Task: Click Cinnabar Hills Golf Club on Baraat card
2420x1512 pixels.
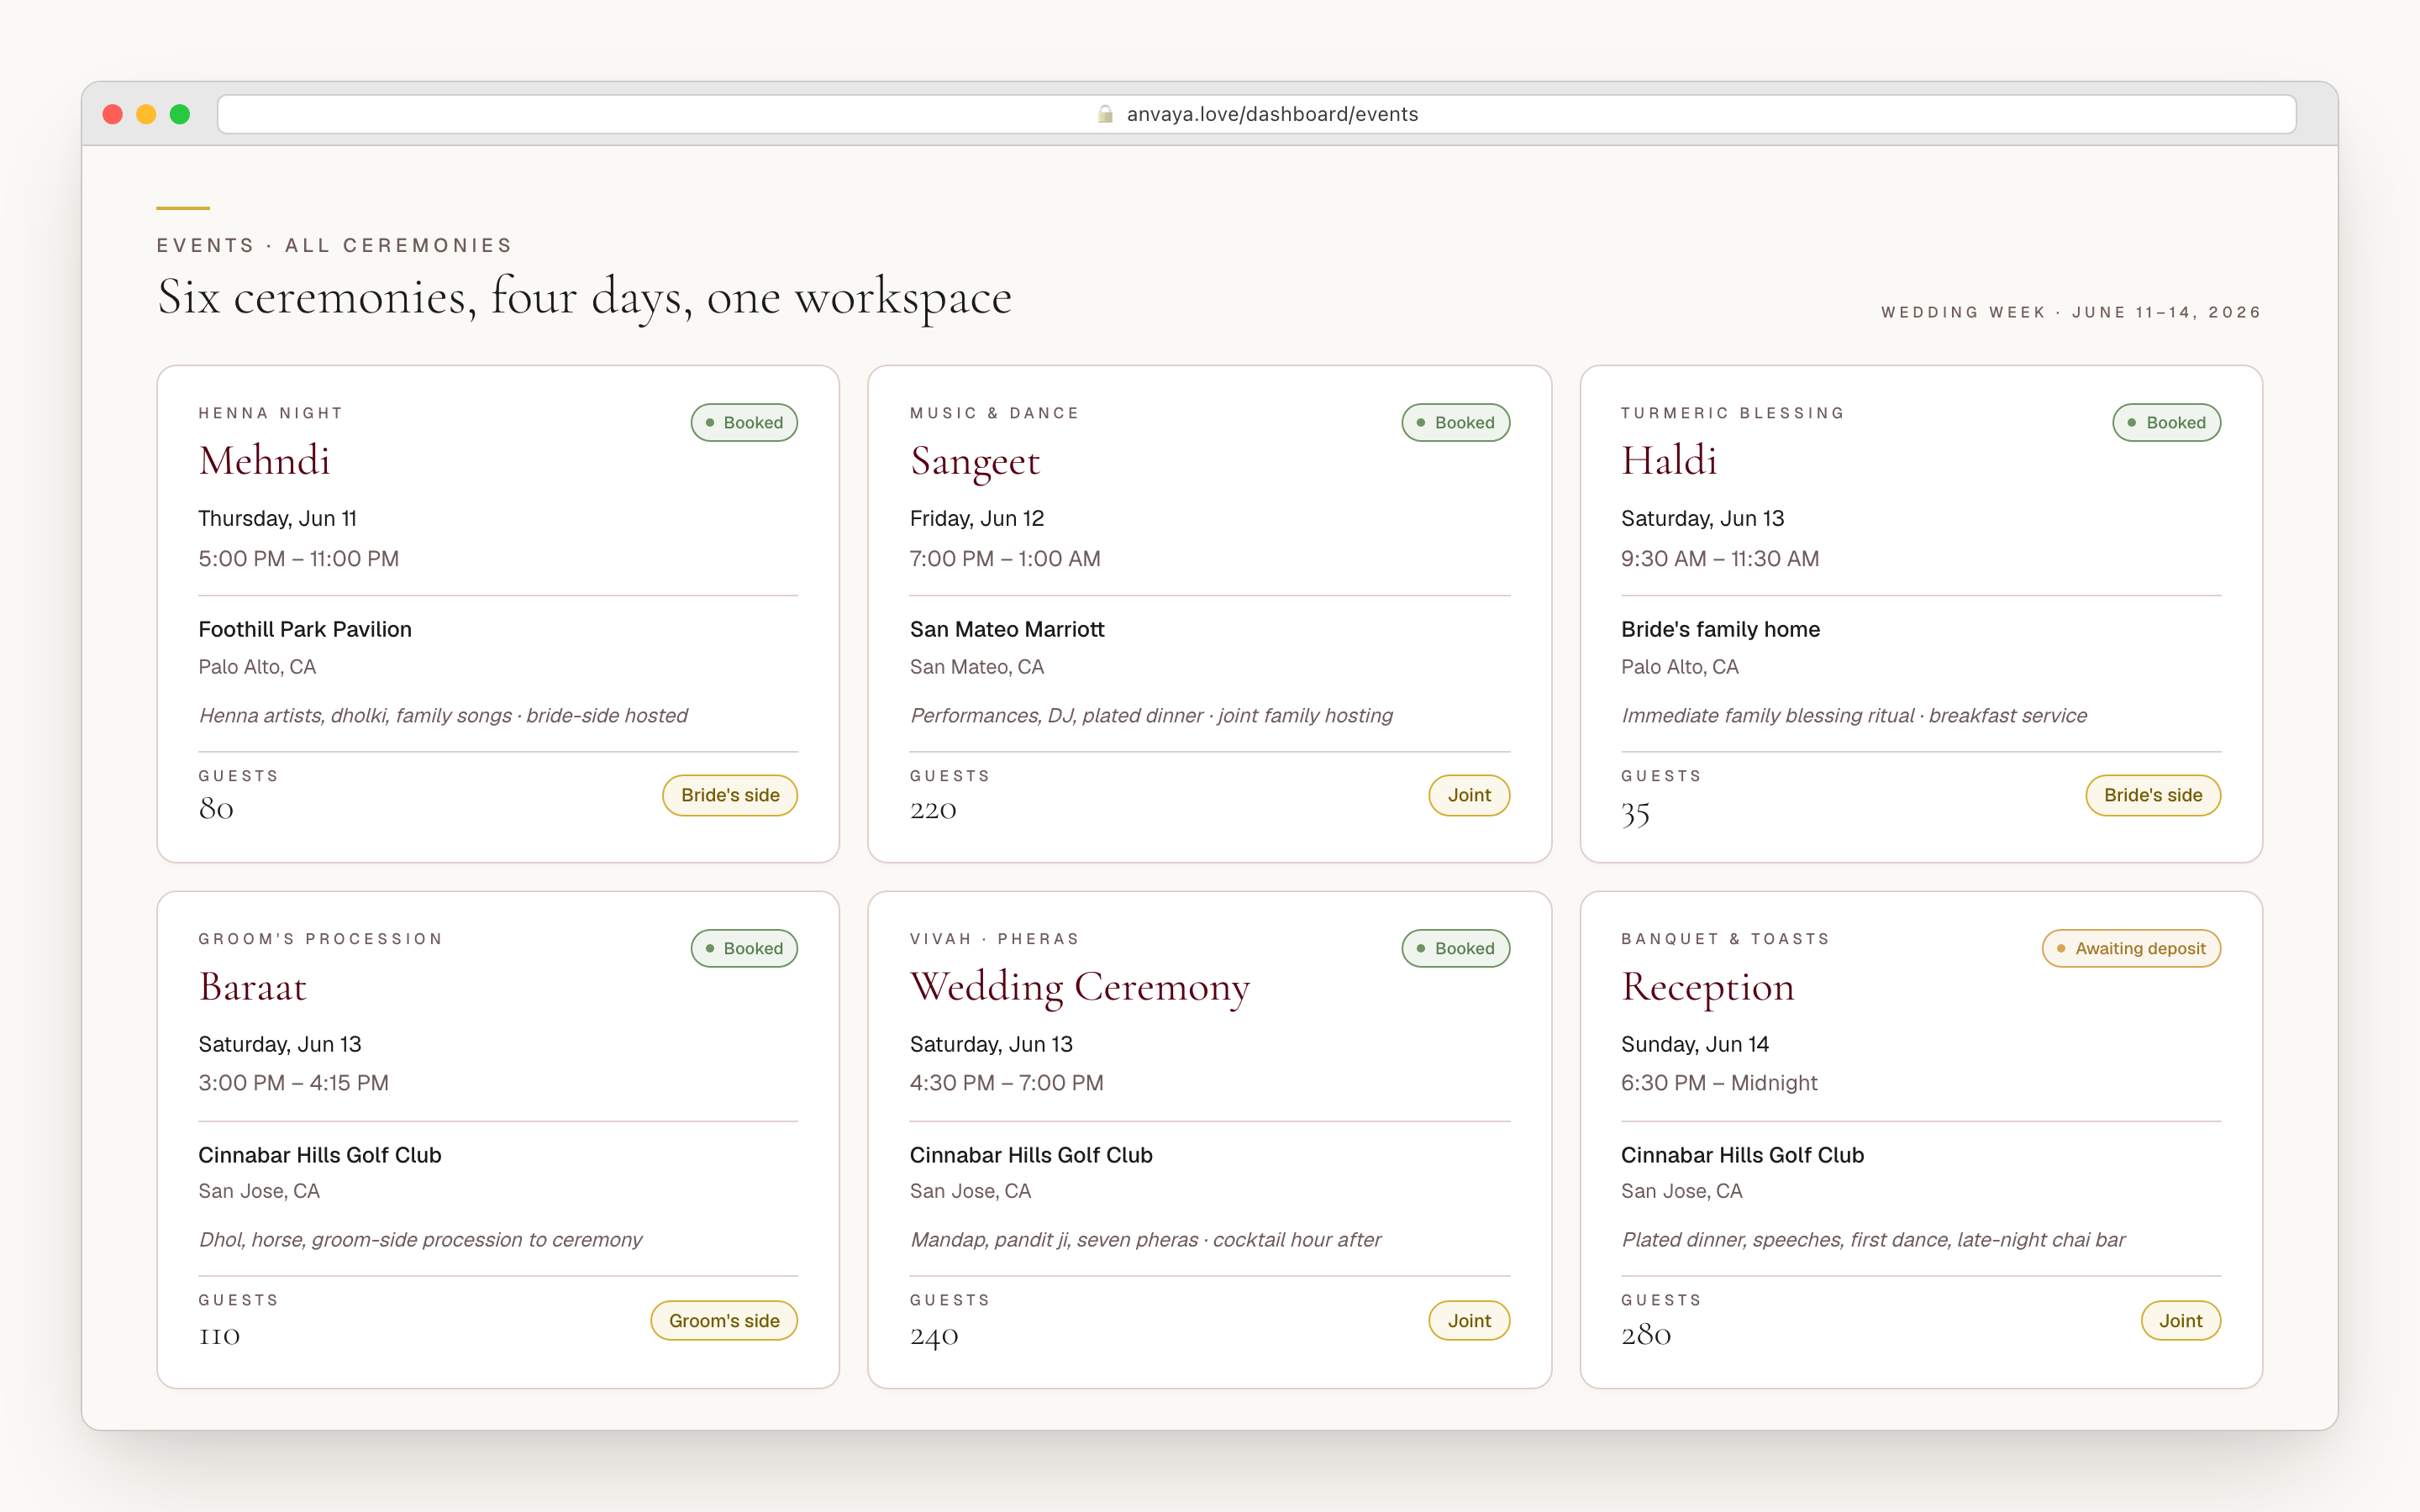Action: pyautogui.click(x=320, y=1155)
